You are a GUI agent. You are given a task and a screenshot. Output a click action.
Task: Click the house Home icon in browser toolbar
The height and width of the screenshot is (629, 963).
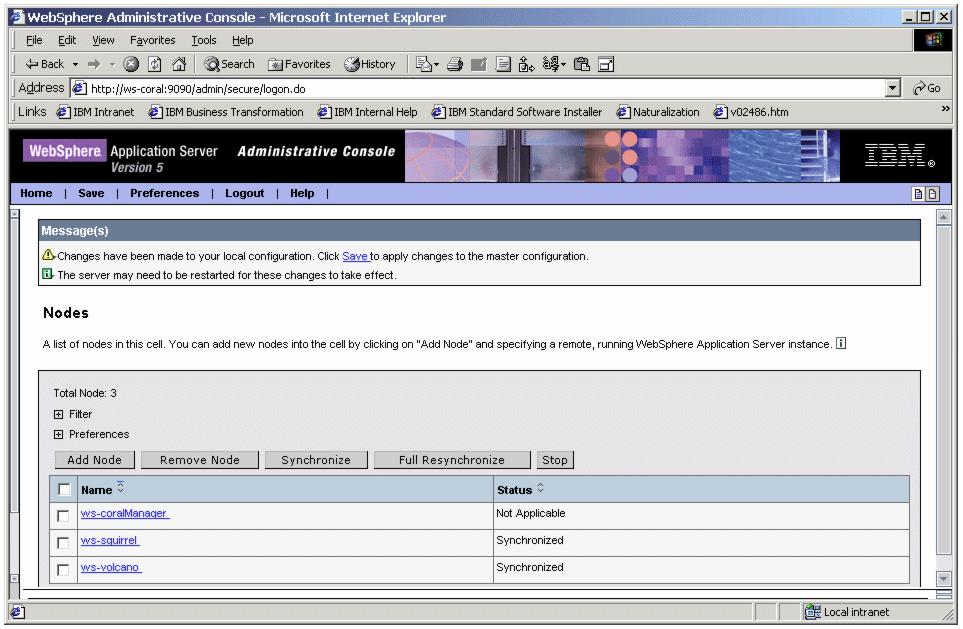pyautogui.click(x=179, y=64)
